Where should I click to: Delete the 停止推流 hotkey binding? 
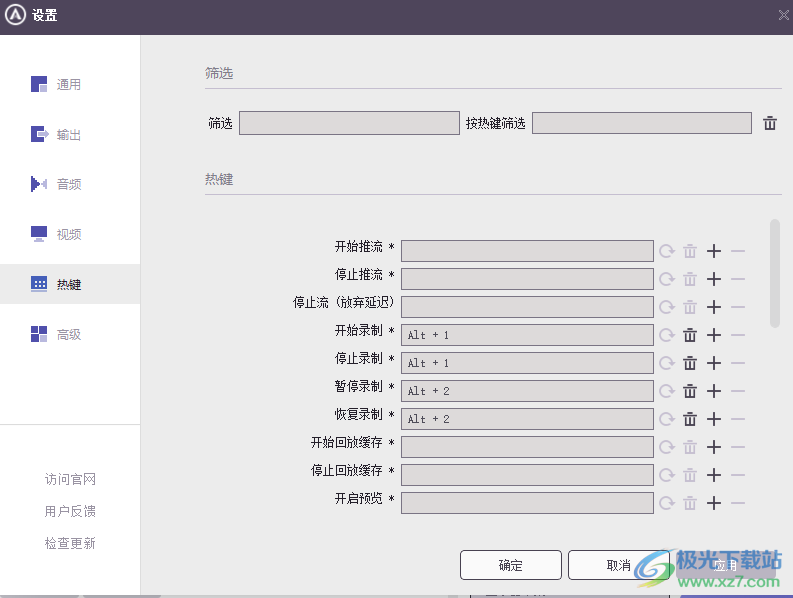point(690,279)
